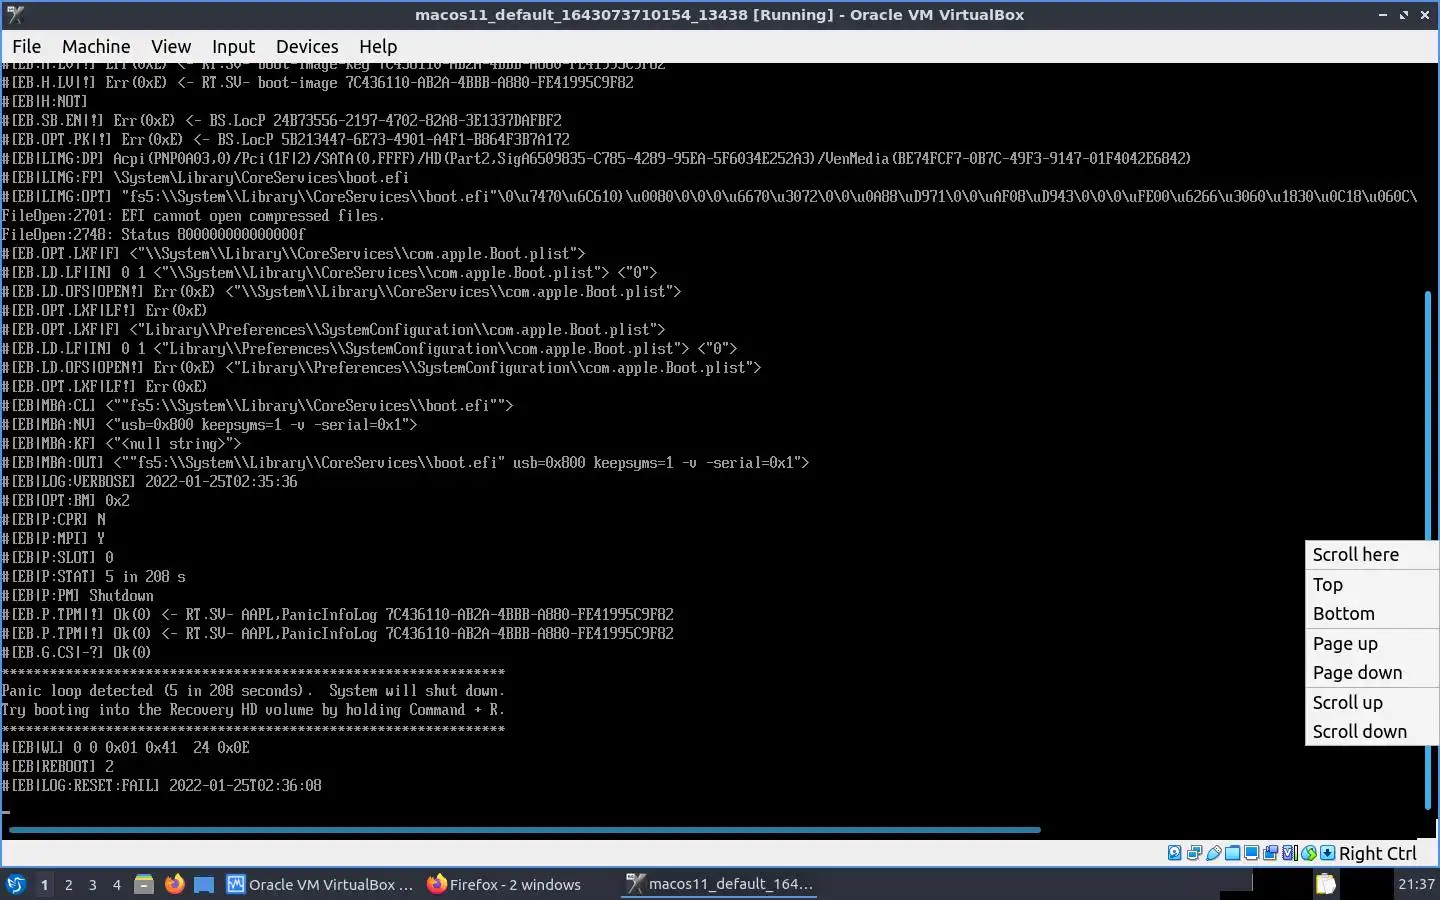Click the shared folders status bar icon
This screenshot has height=900, width=1440.
pyautogui.click(x=1232, y=853)
